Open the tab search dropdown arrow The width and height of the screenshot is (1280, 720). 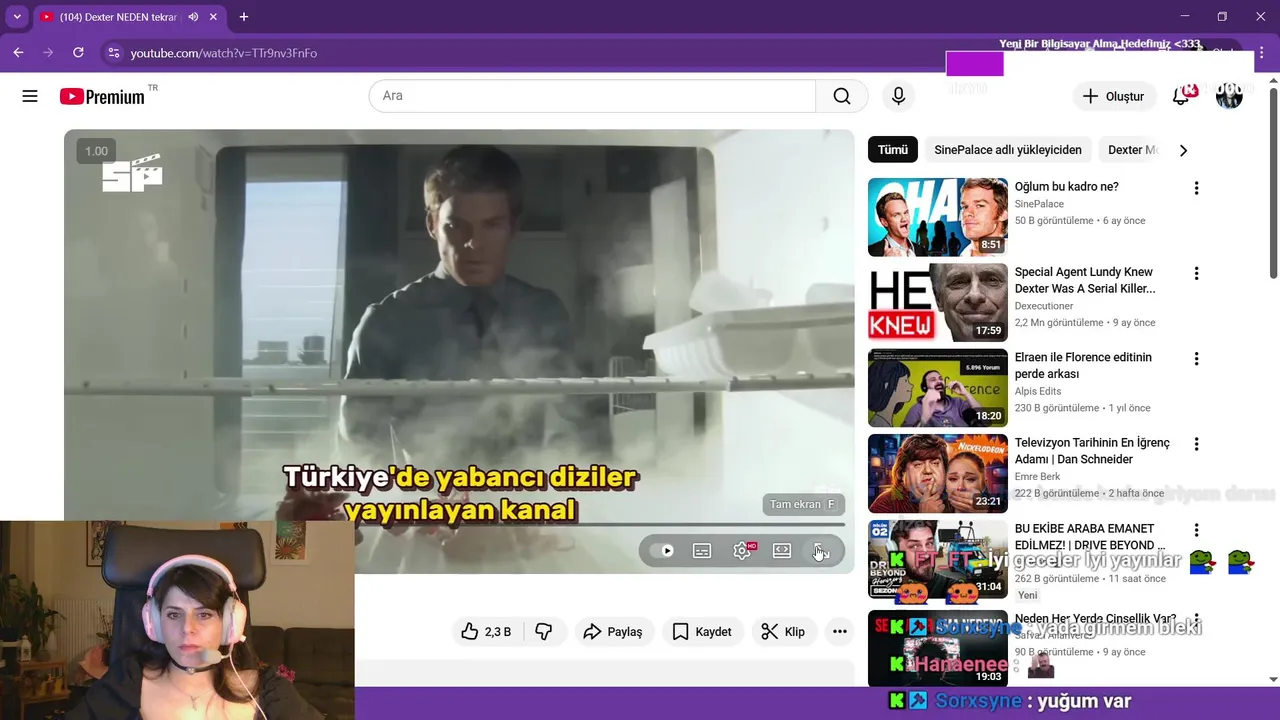pyautogui.click(x=17, y=17)
